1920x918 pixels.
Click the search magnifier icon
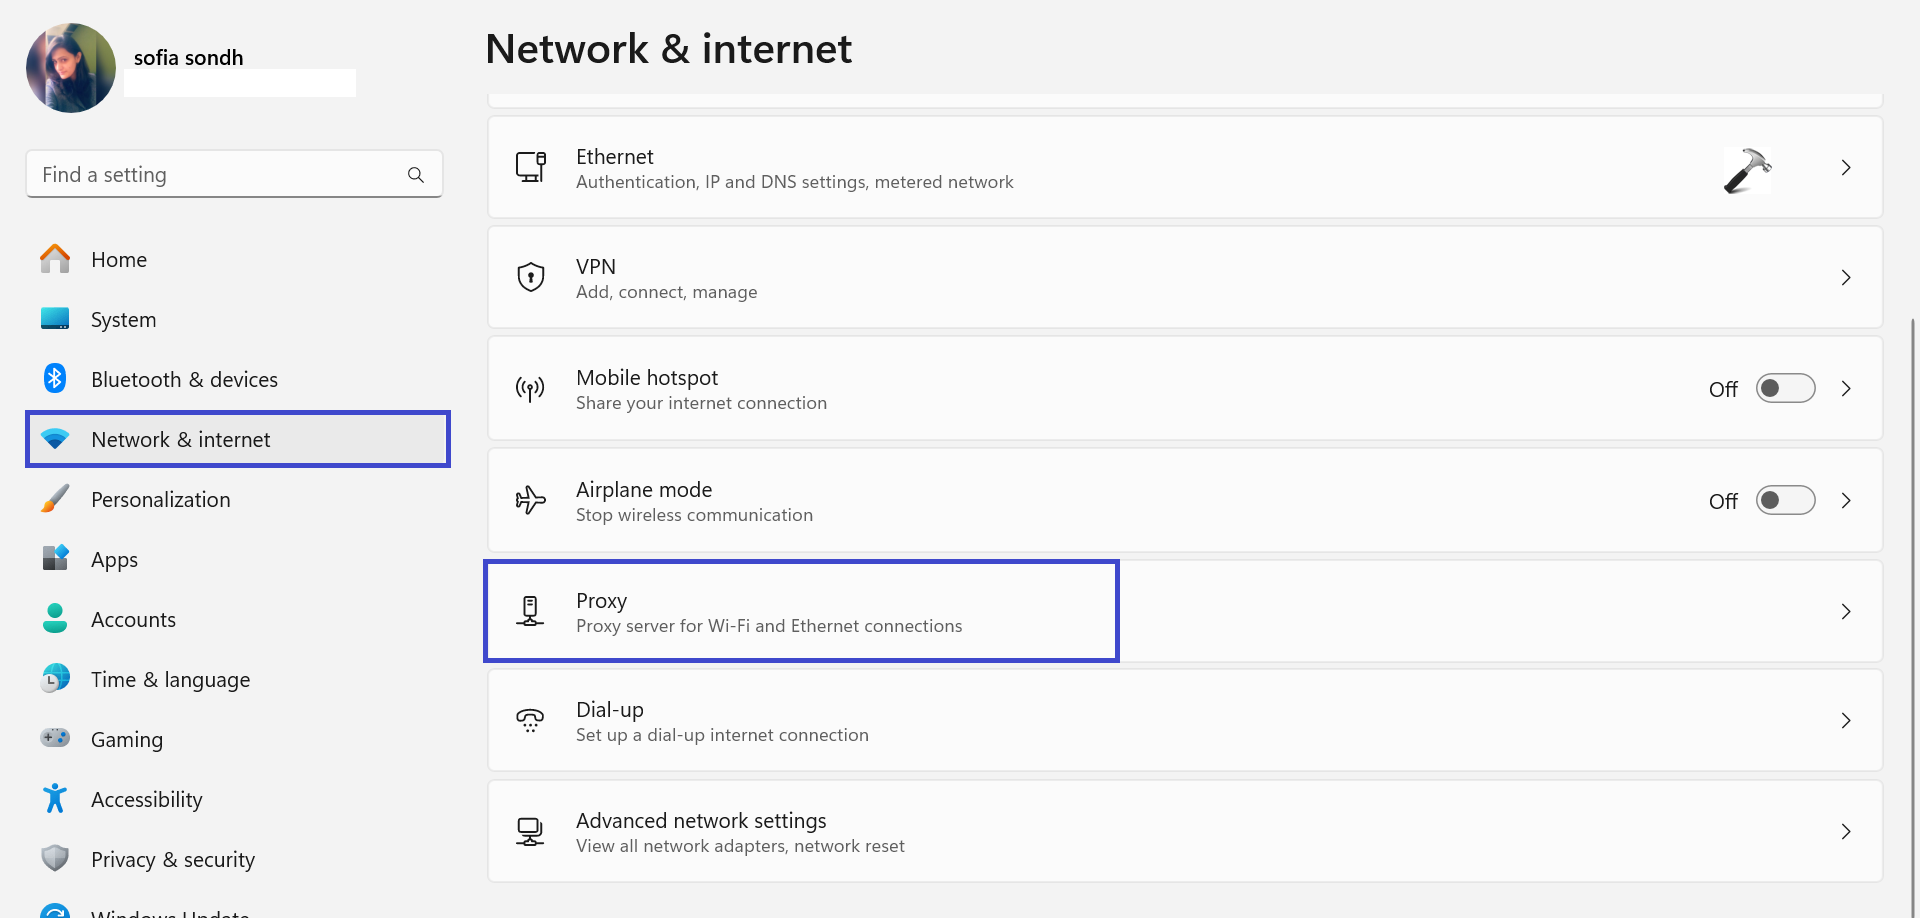click(416, 175)
